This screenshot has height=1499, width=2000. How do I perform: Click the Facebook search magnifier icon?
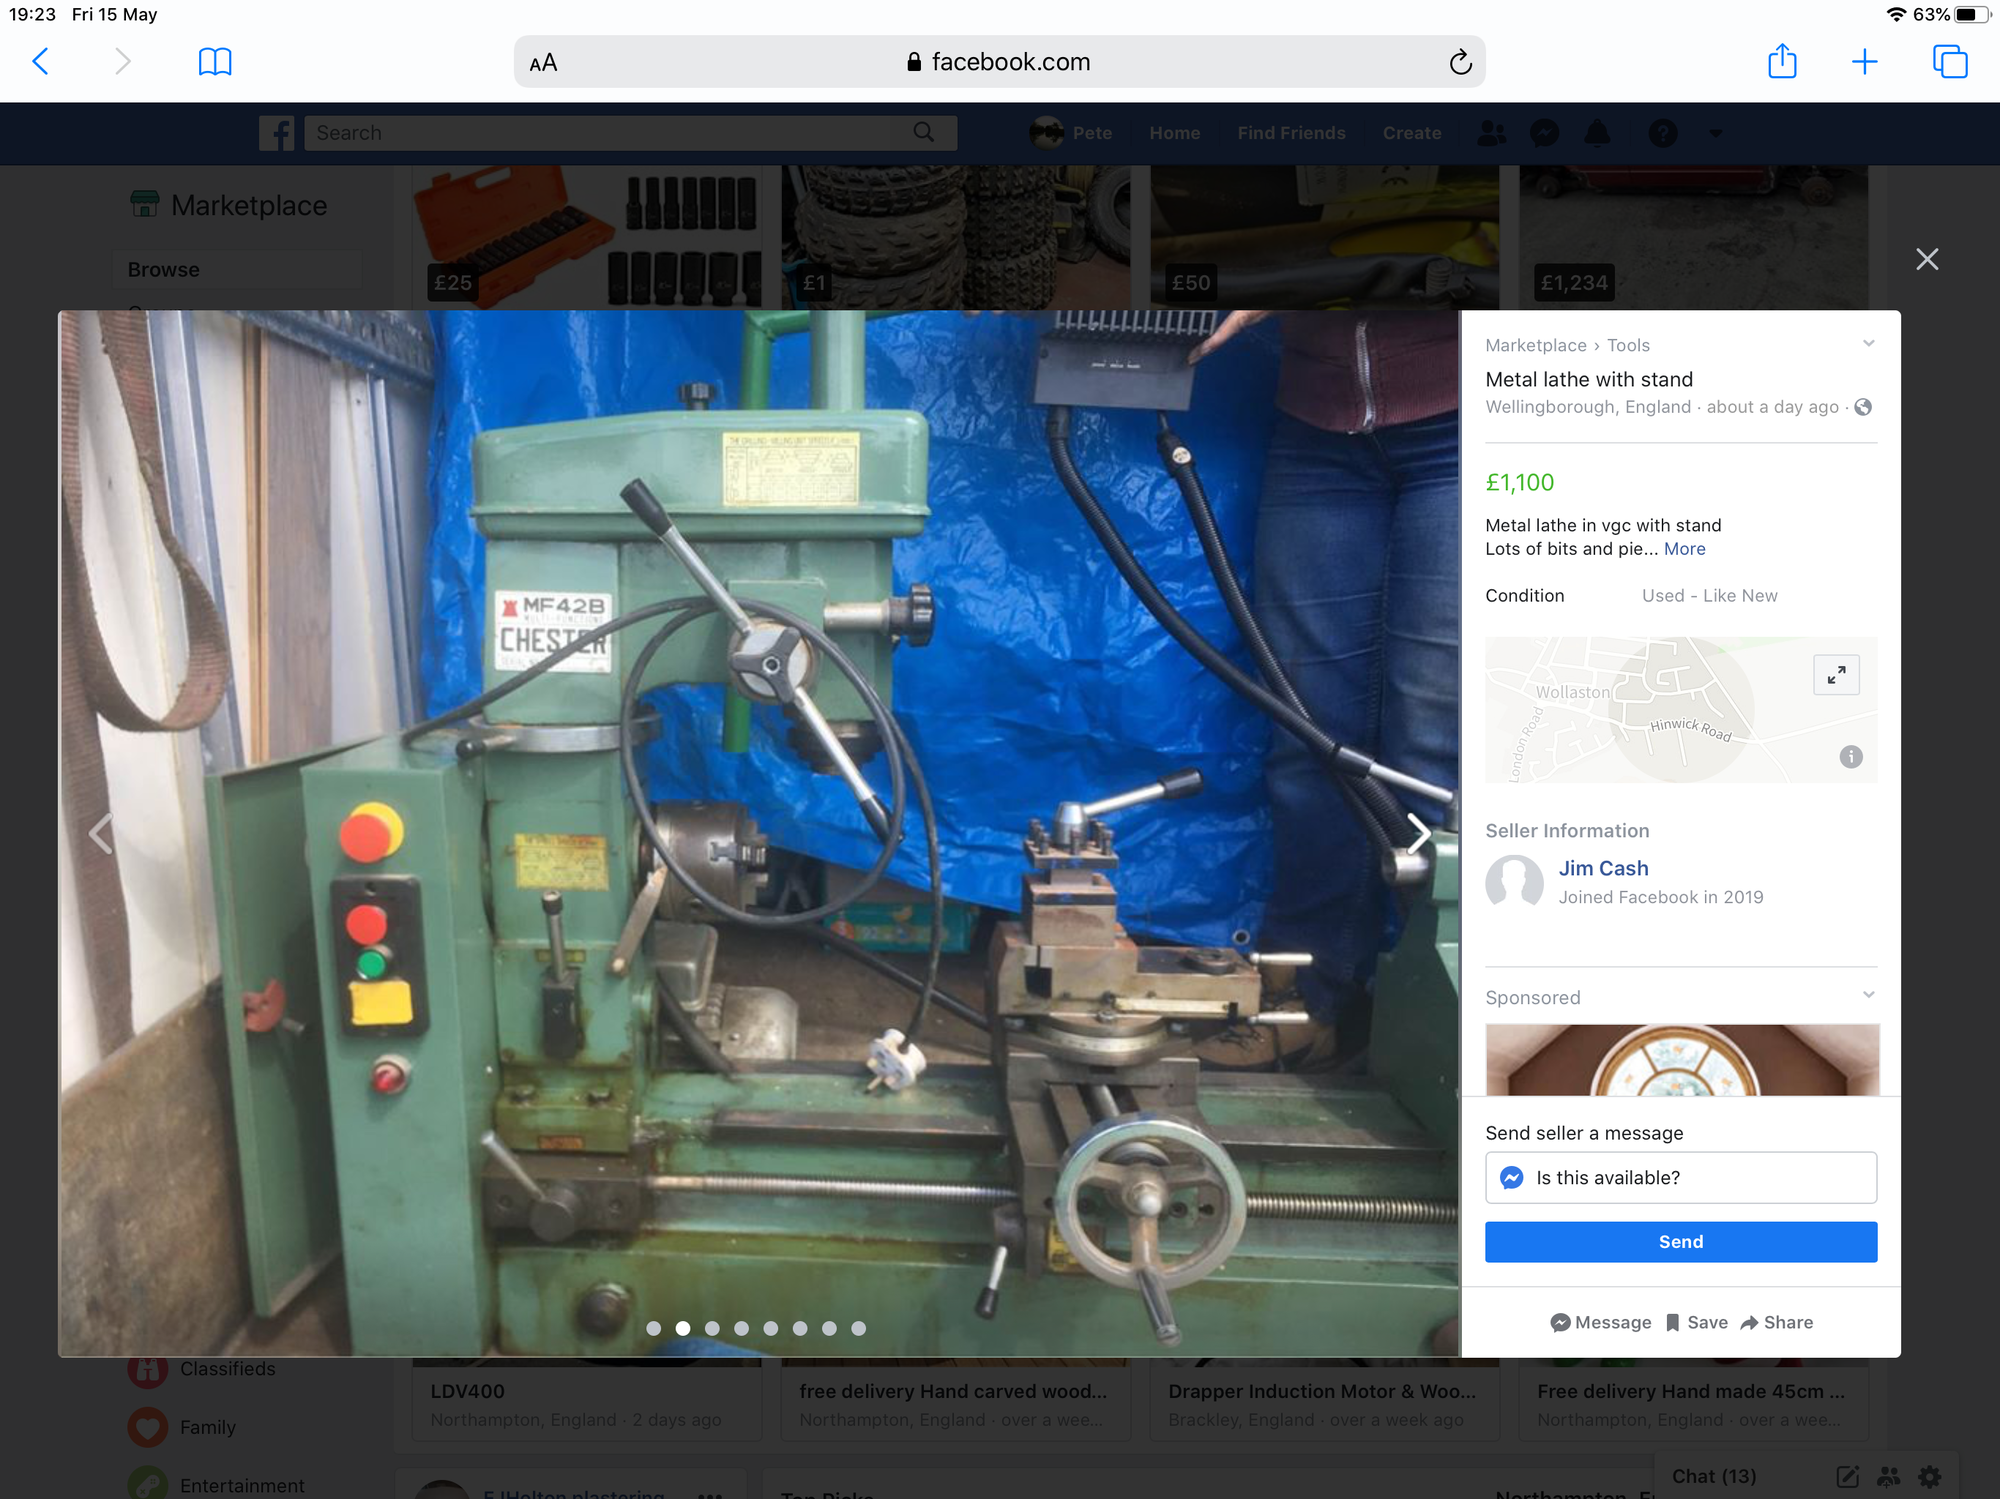pyautogui.click(x=924, y=132)
